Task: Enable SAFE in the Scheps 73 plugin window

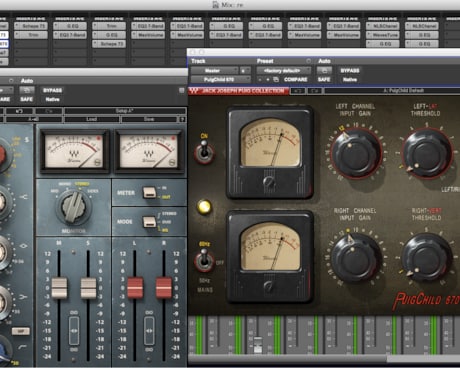Action: 26,99
